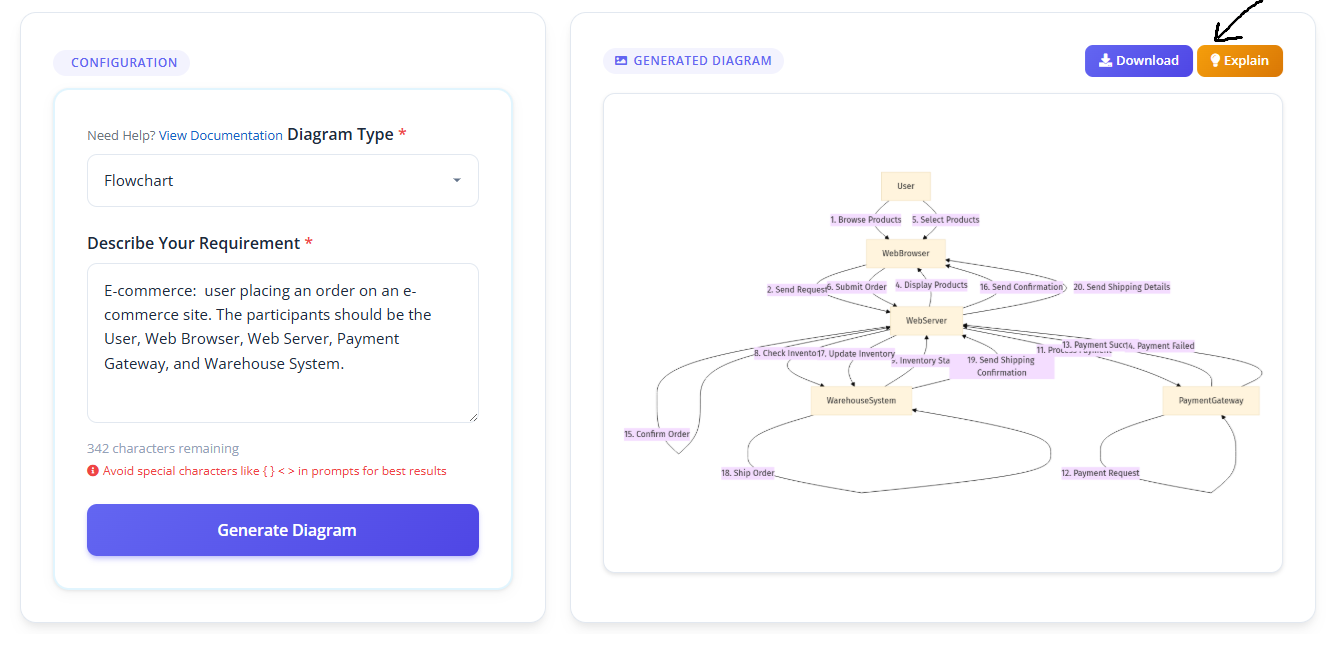Screen dimensions: 1341x645
Task: Select the WebBrowser node in the diagram
Action: tap(906, 253)
